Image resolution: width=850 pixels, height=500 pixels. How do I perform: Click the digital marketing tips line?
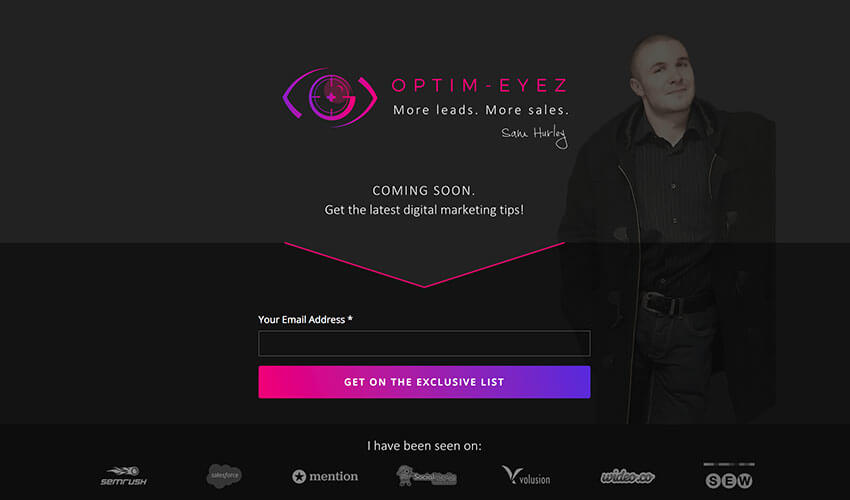pos(424,210)
